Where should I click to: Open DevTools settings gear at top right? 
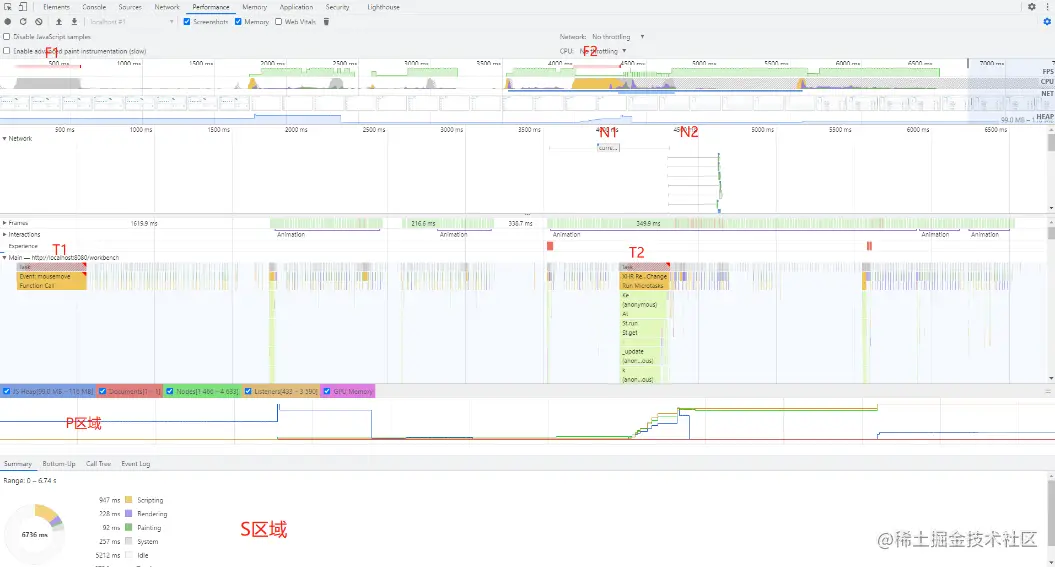1031,7
